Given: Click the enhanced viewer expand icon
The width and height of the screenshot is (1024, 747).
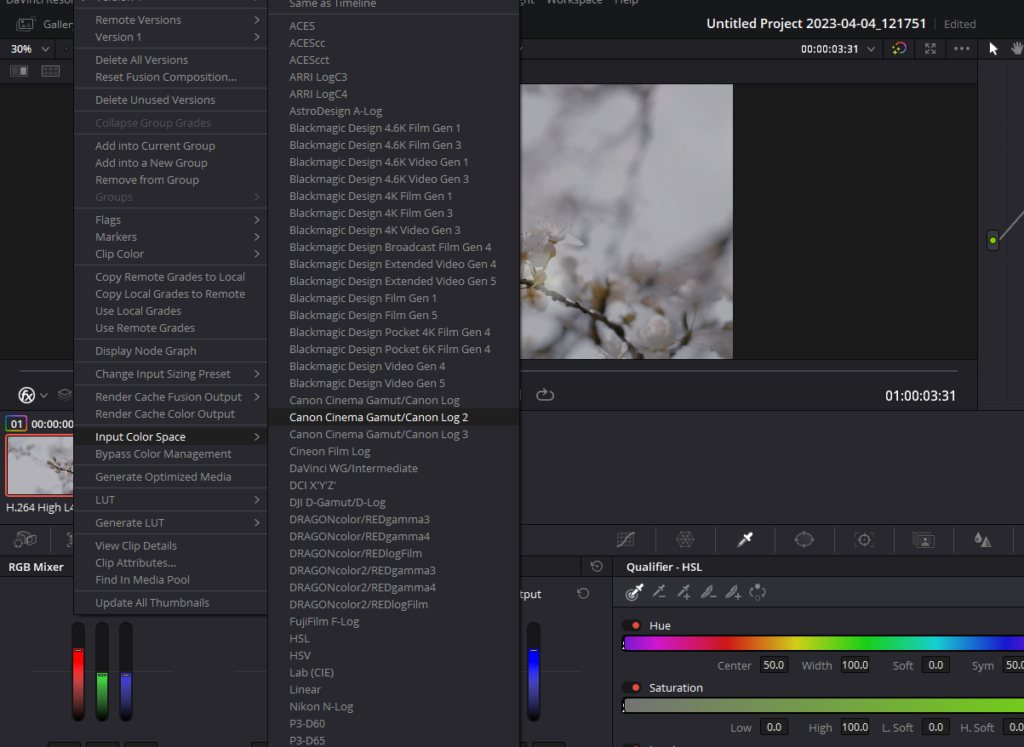Looking at the screenshot, I should (930, 49).
